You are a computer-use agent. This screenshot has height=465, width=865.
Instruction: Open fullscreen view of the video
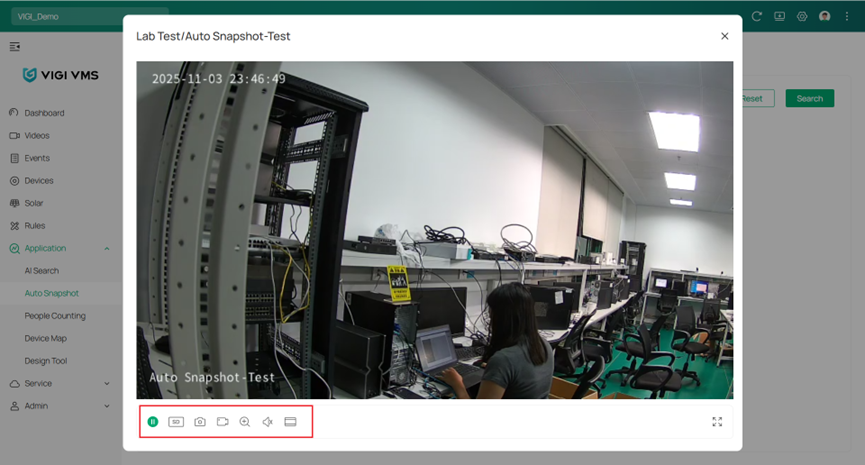pos(717,422)
